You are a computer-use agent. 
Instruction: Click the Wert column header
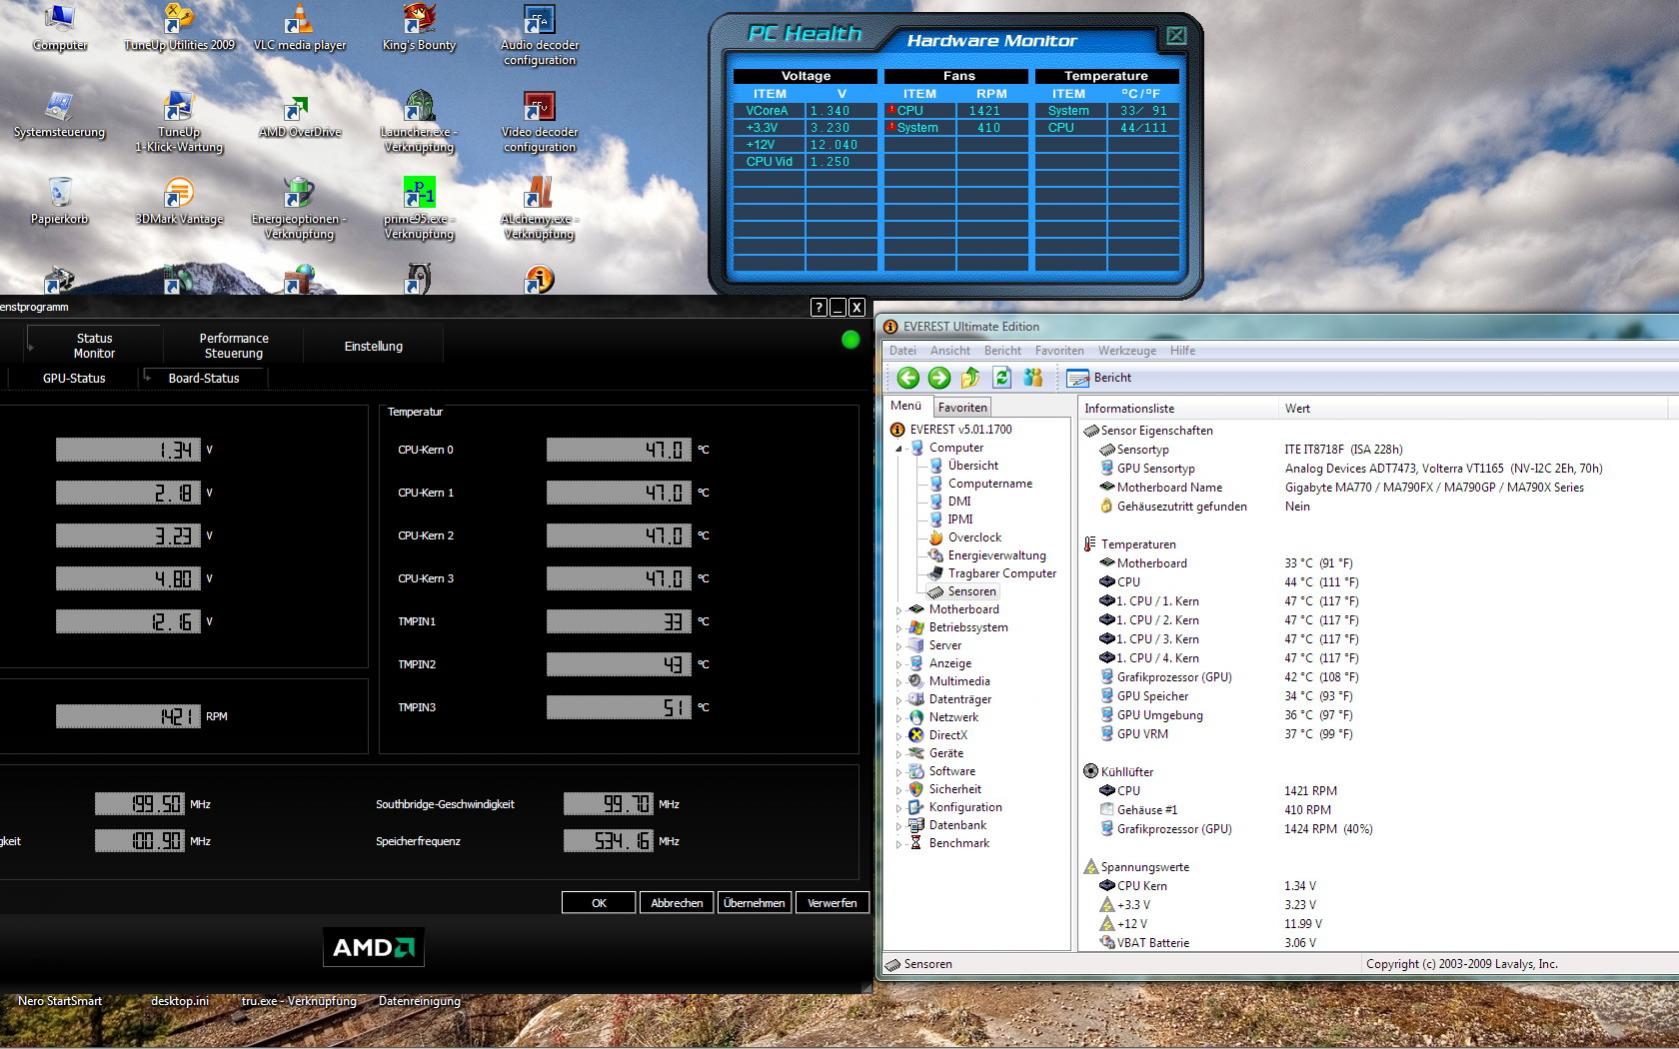(x=1474, y=408)
